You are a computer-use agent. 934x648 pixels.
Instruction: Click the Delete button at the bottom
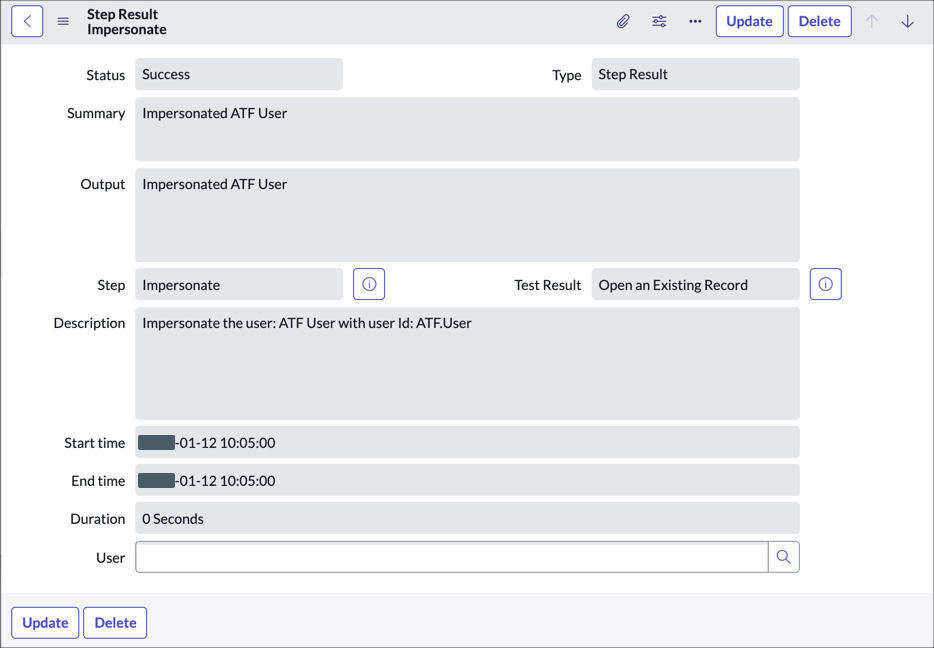pyautogui.click(x=114, y=622)
